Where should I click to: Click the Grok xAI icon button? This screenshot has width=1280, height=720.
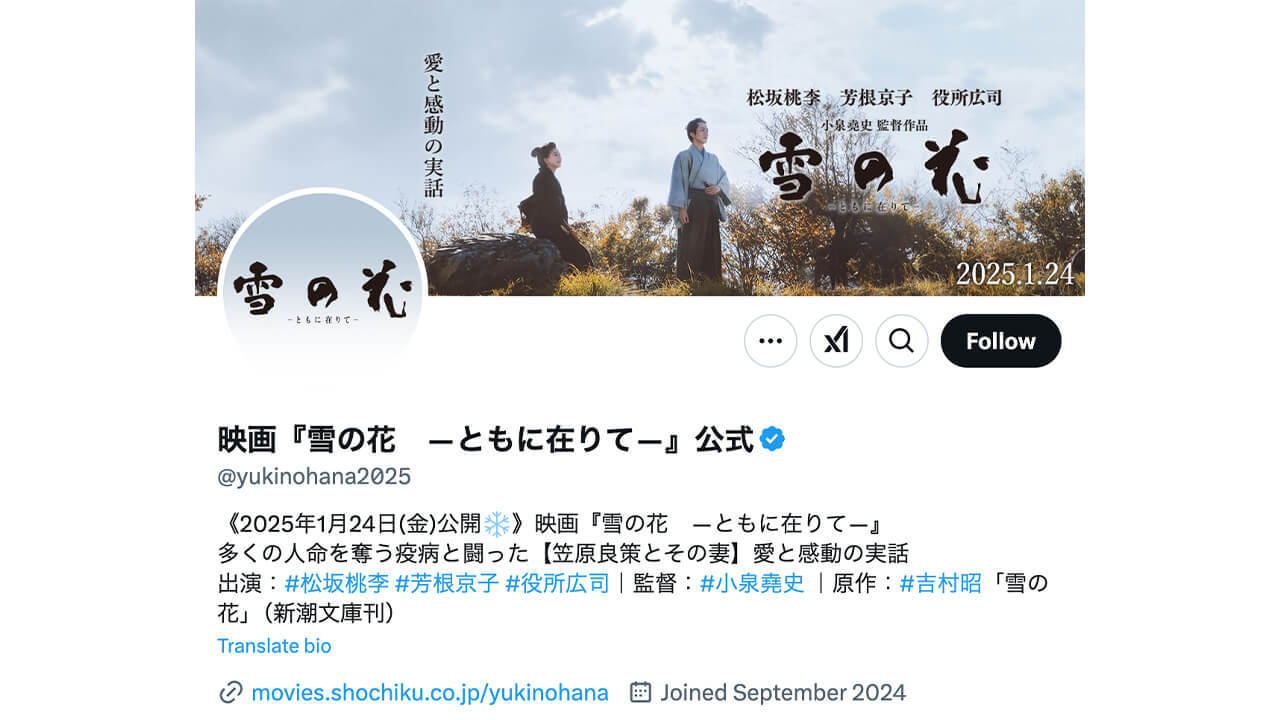836,341
